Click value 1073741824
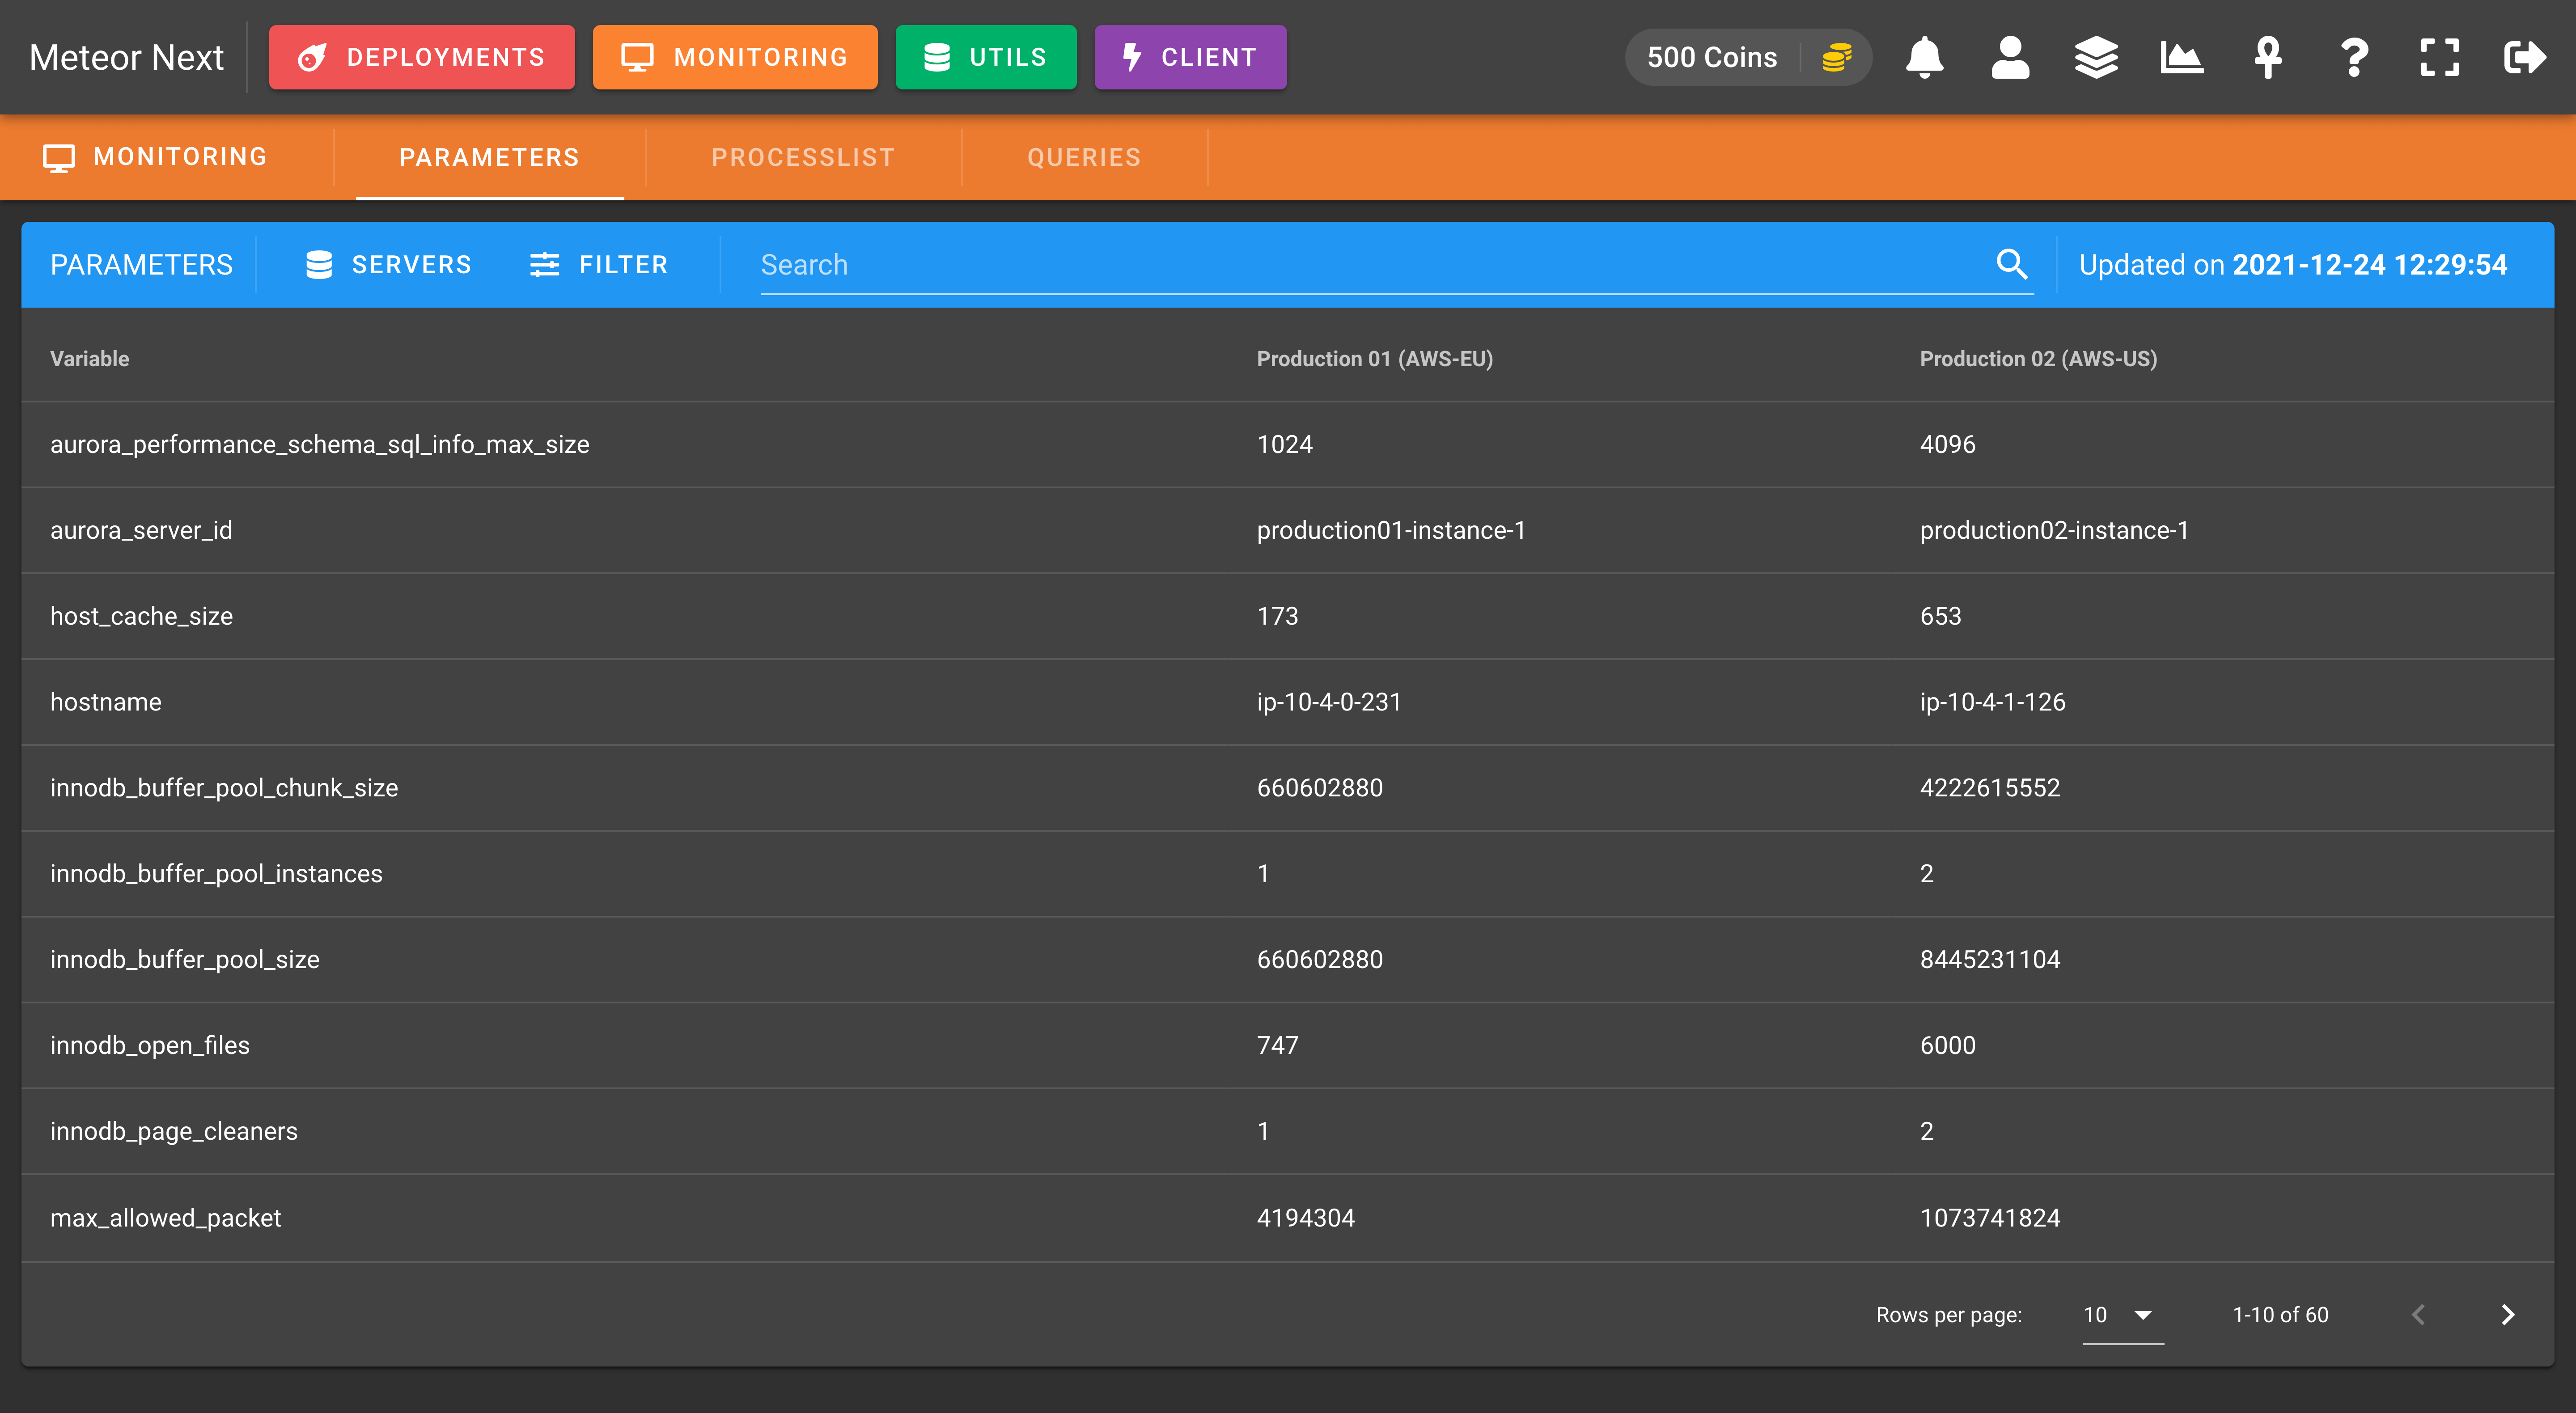Viewport: 2576px width, 1413px height. (x=1990, y=1218)
